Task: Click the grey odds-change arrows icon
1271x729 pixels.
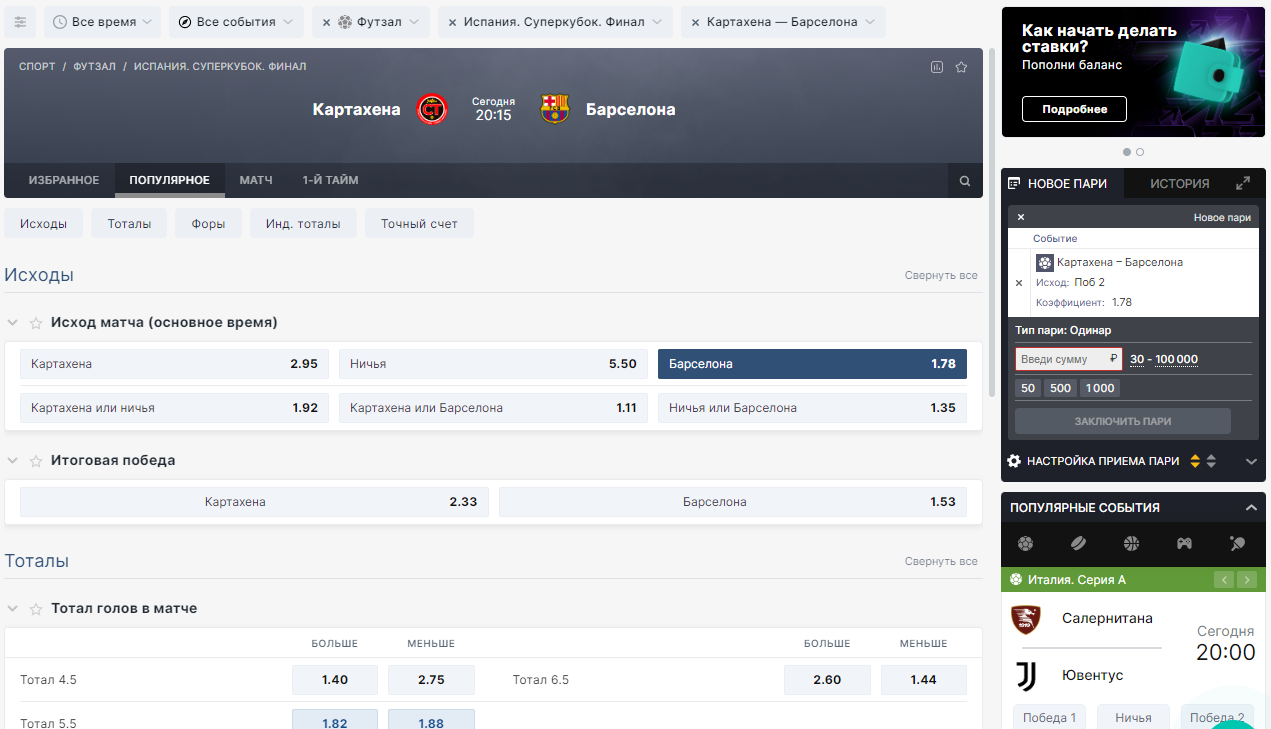Action: [1211, 461]
